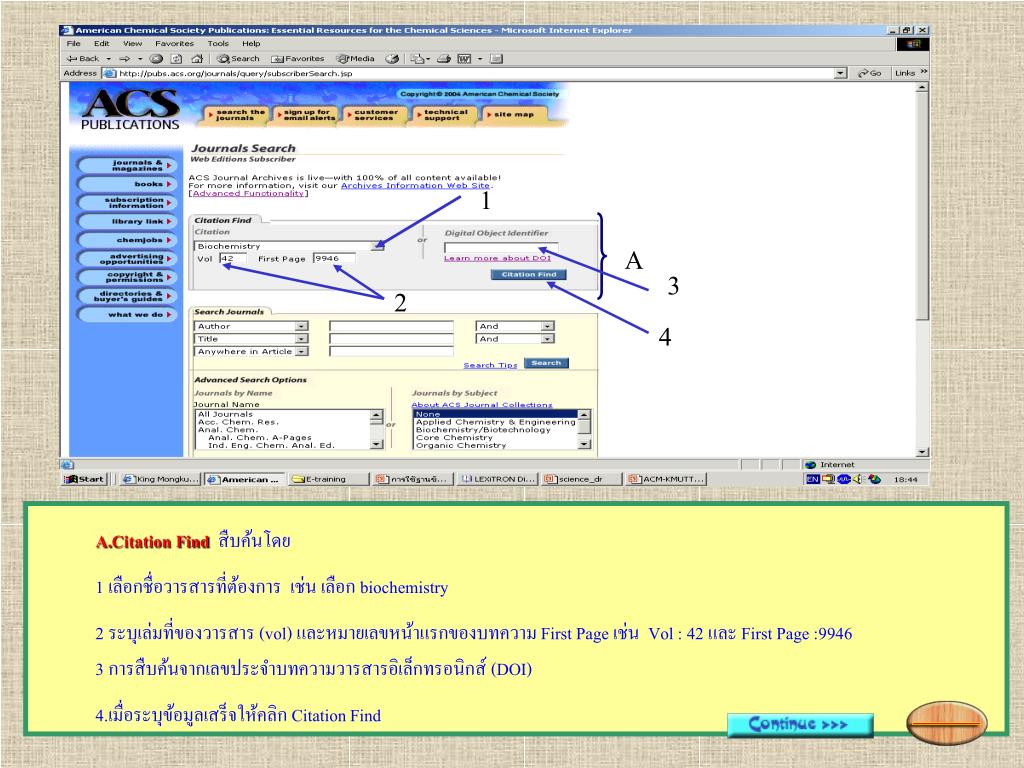This screenshot has width=1024, height=768.
Task: Click the blue Continue >>> button
Action: (x=799, y=725)
